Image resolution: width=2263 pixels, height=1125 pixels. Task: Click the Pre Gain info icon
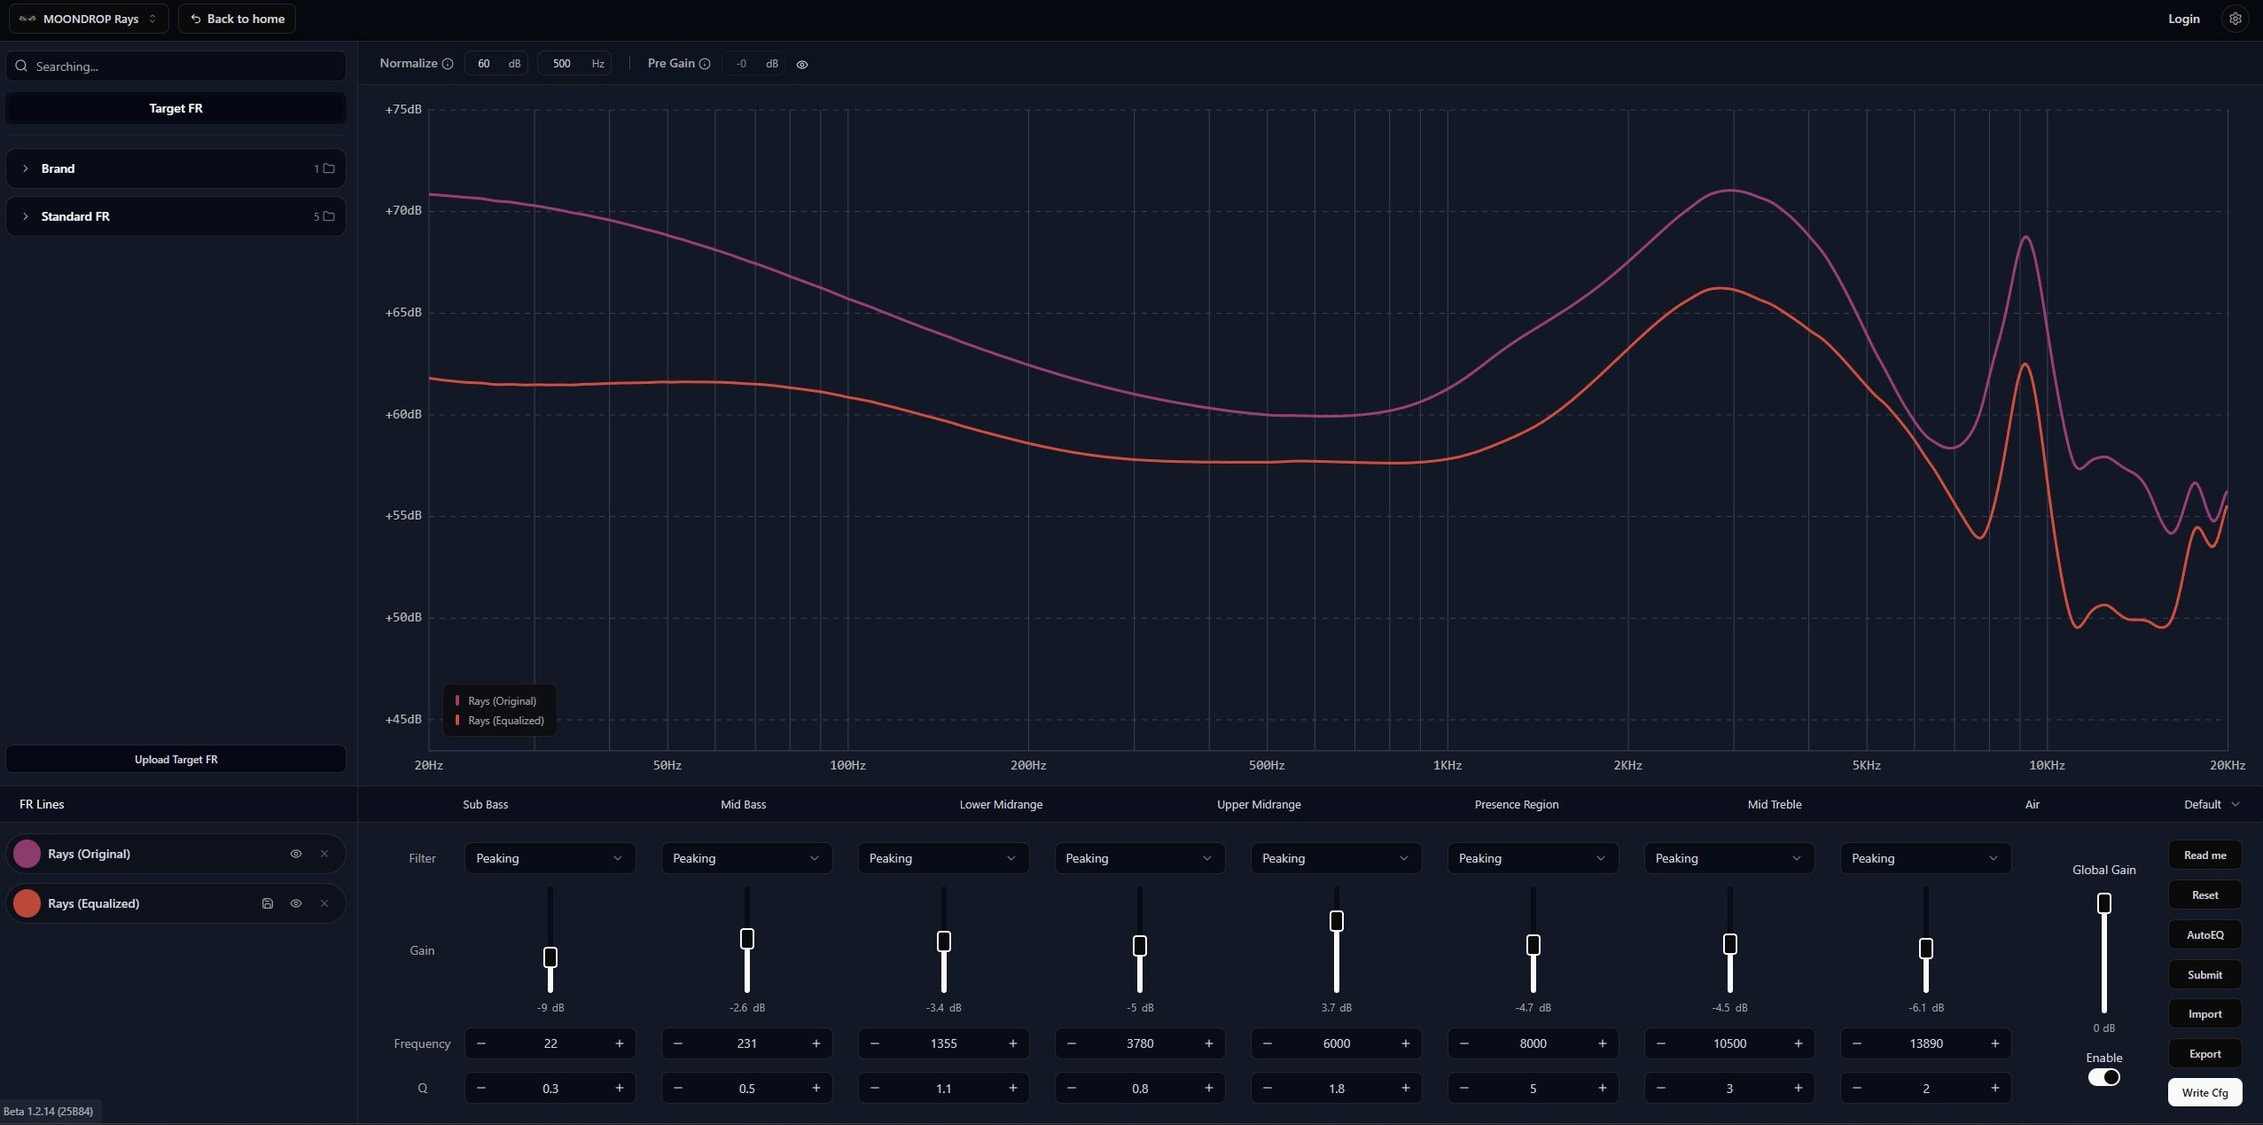point(705,64)
